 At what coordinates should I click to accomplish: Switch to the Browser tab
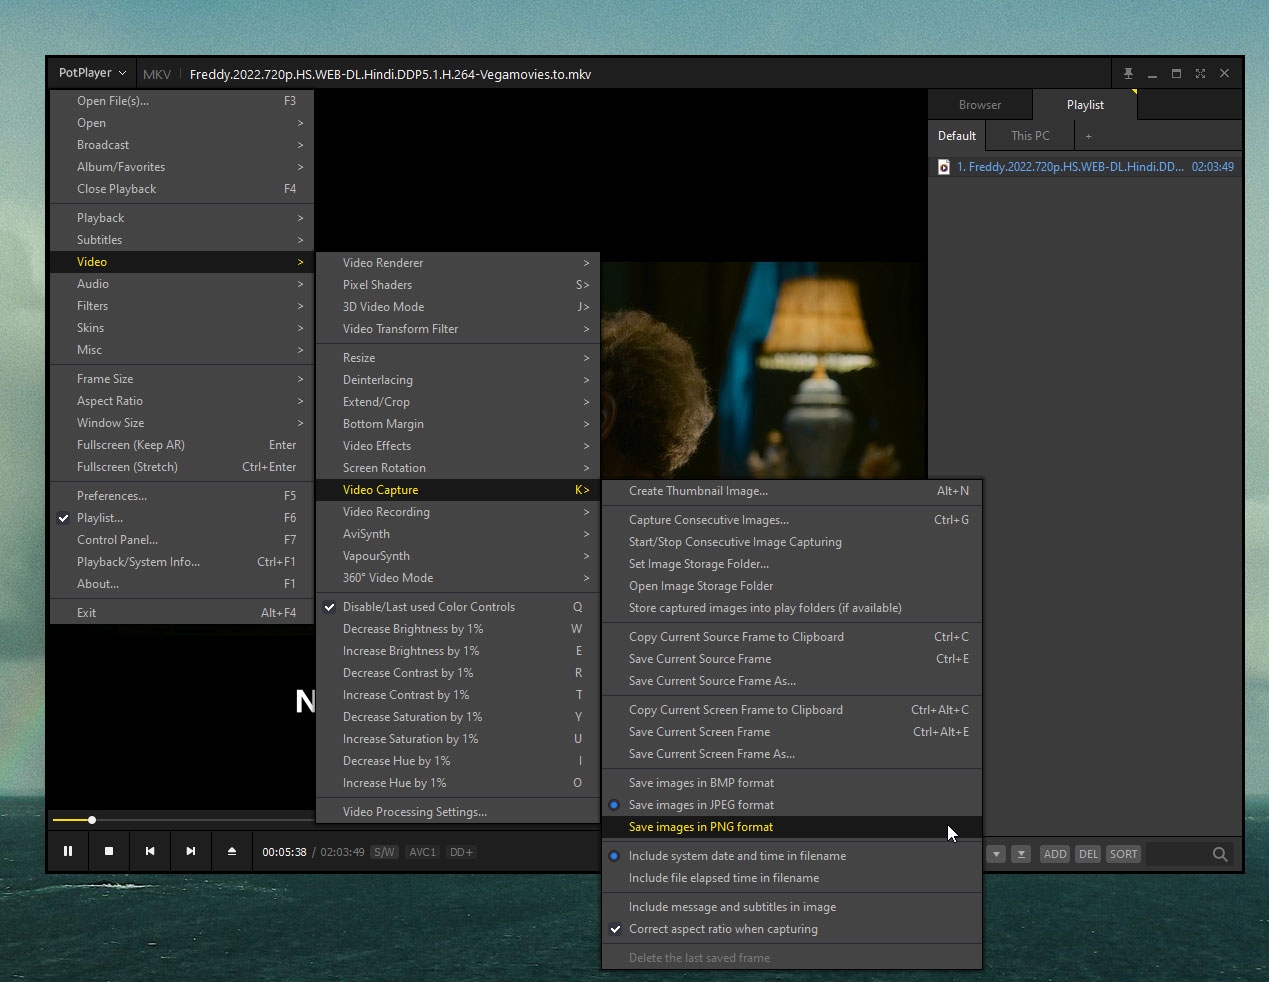(979, 104)
